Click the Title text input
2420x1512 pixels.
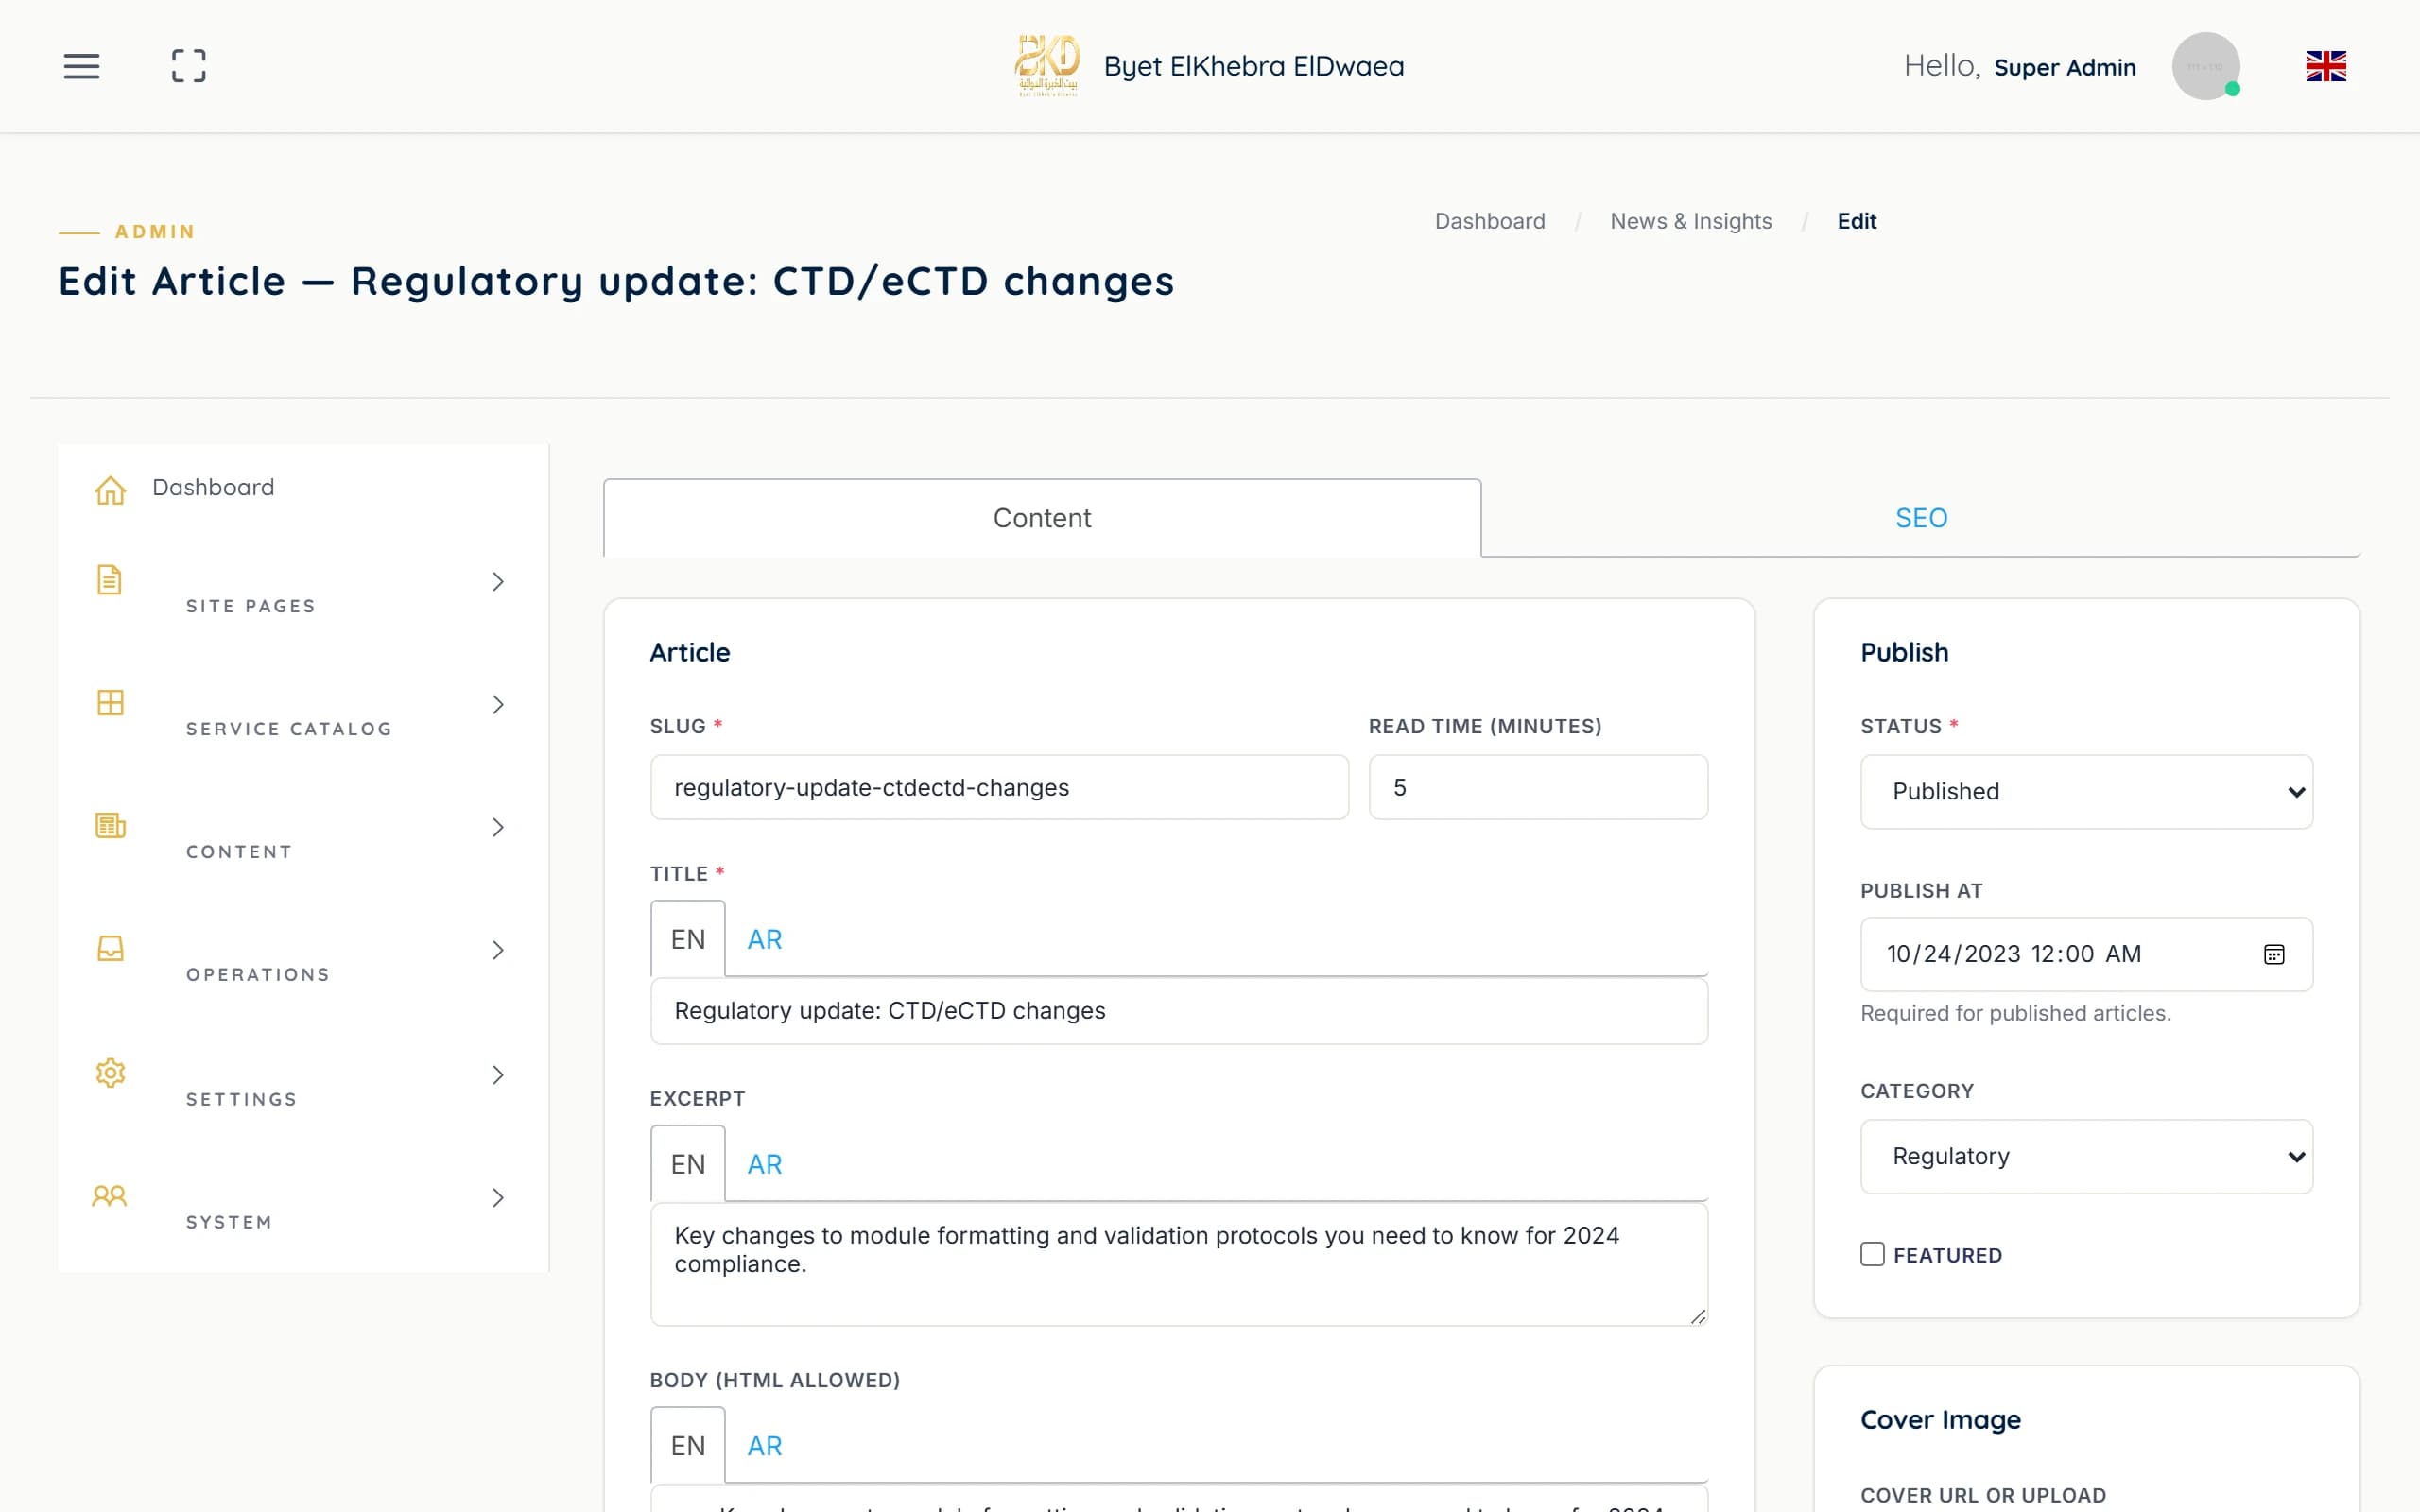click(x=1179, y=1011)
